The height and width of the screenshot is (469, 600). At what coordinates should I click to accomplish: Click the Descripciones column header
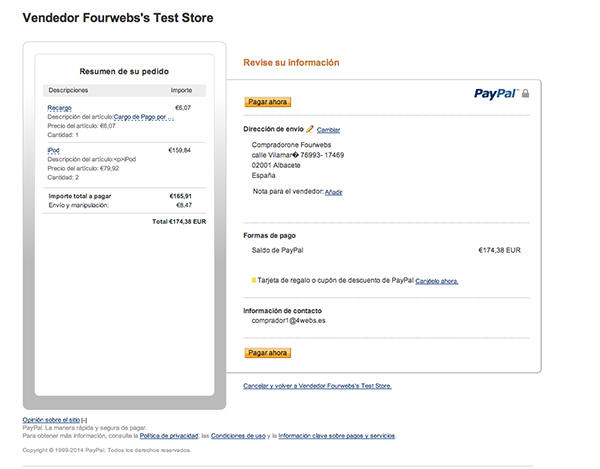[x=68, y=90]
